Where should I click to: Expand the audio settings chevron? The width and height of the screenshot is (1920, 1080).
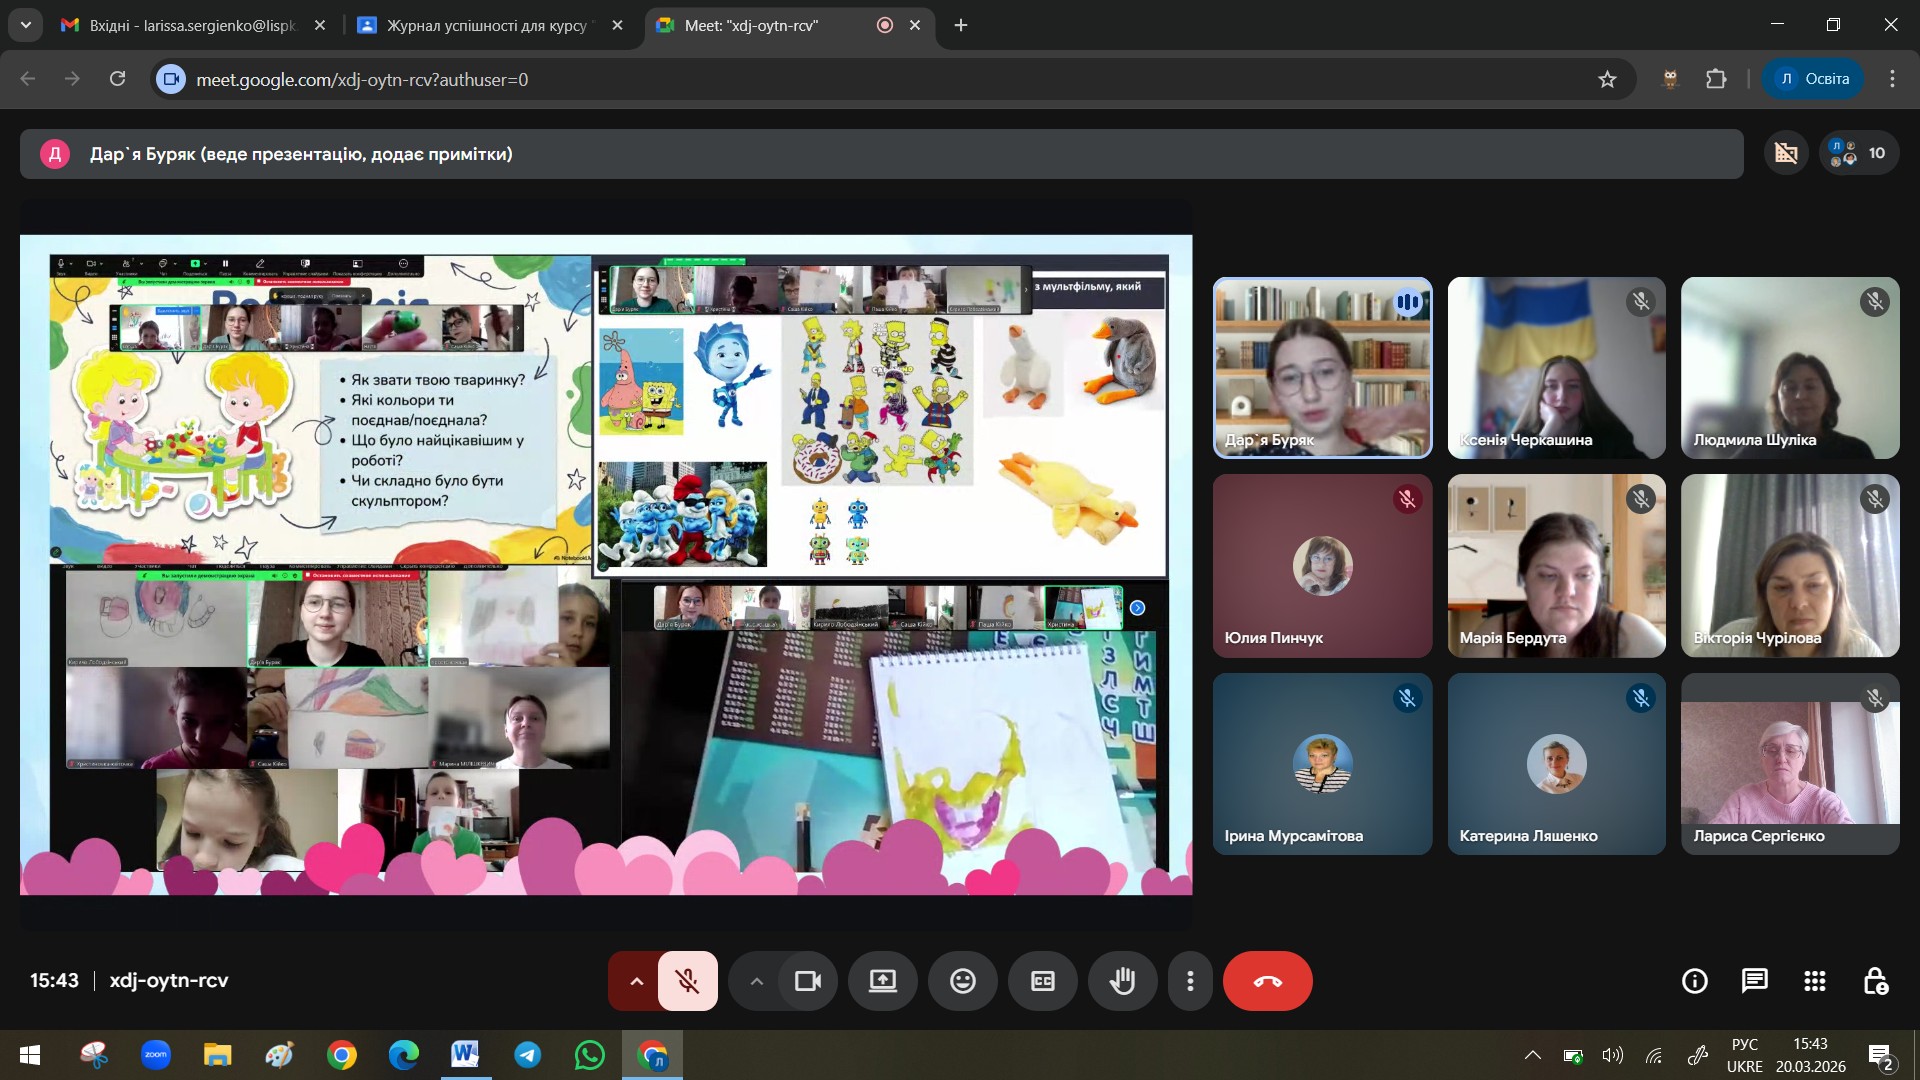(x=635, y=981)
